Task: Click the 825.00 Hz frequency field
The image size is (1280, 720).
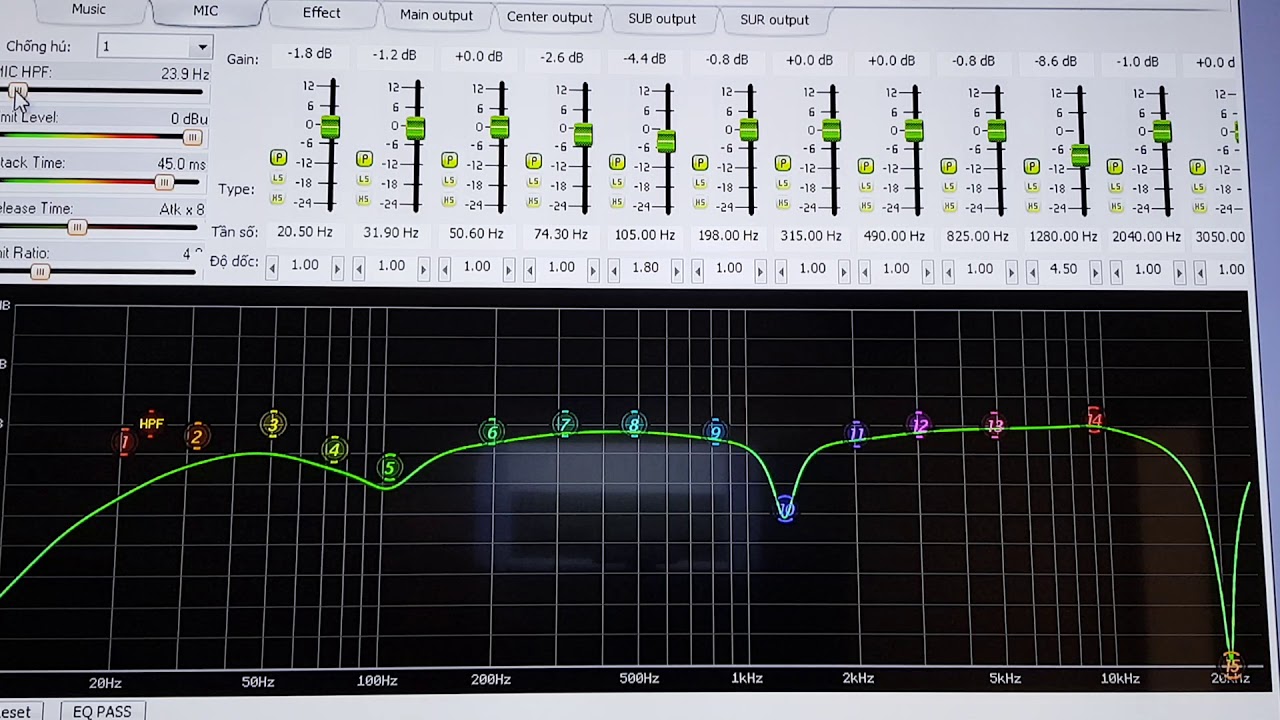Action: [976, 236]
